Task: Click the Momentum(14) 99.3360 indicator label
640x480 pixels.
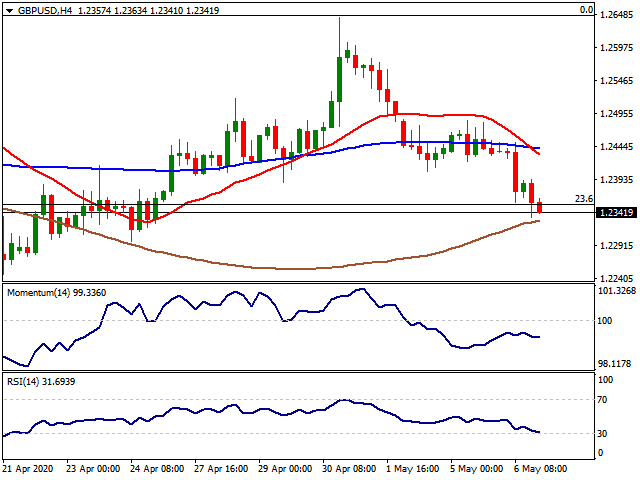Action: coord(56,293)
